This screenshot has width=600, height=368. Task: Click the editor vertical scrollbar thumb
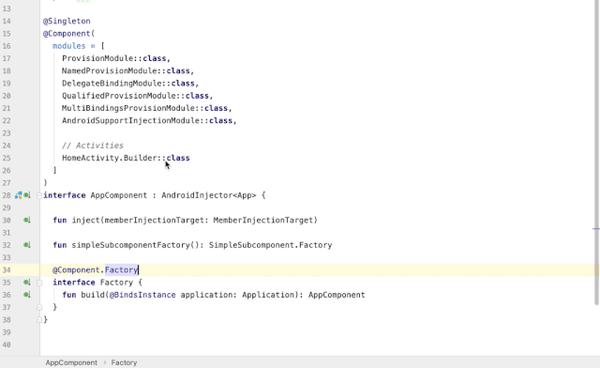click(597, 153)
